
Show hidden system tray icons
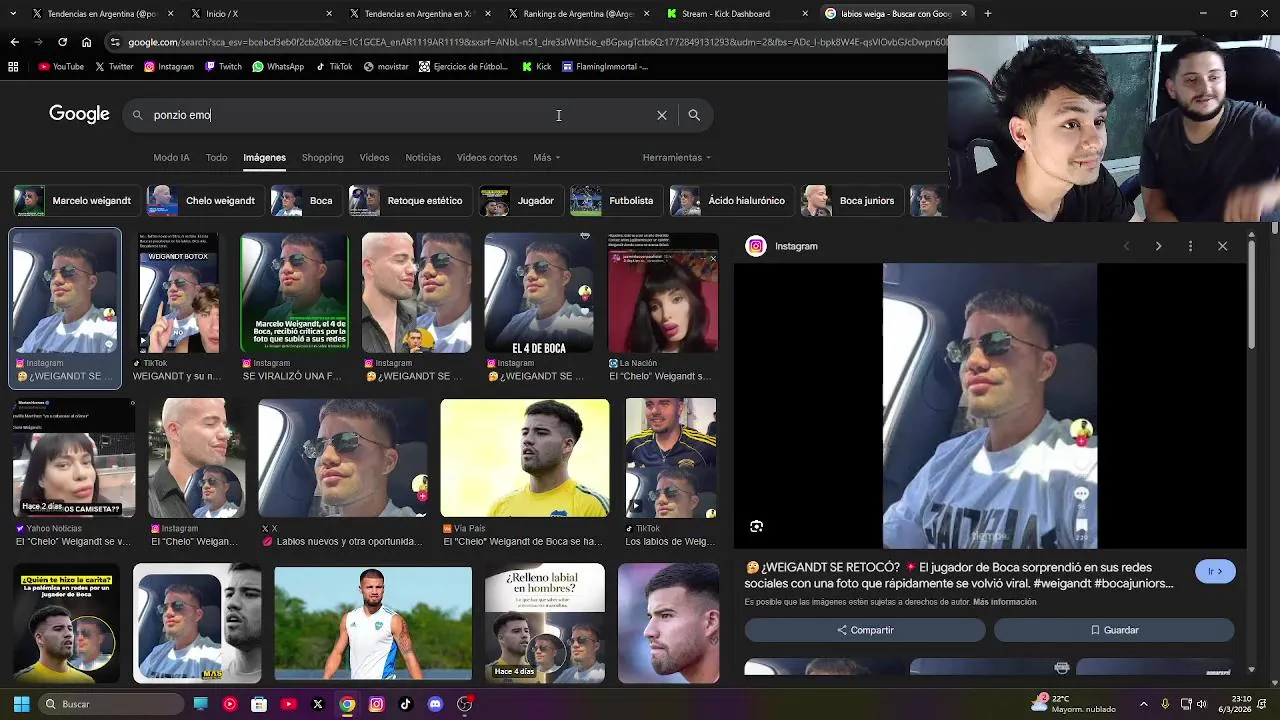point(1145,704)
